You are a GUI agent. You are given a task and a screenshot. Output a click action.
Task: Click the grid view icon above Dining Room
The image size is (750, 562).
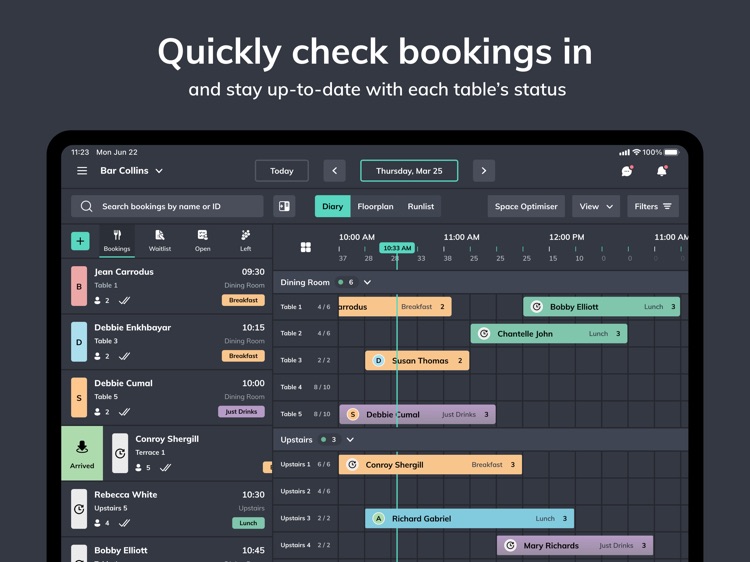(x=306, y=247)
